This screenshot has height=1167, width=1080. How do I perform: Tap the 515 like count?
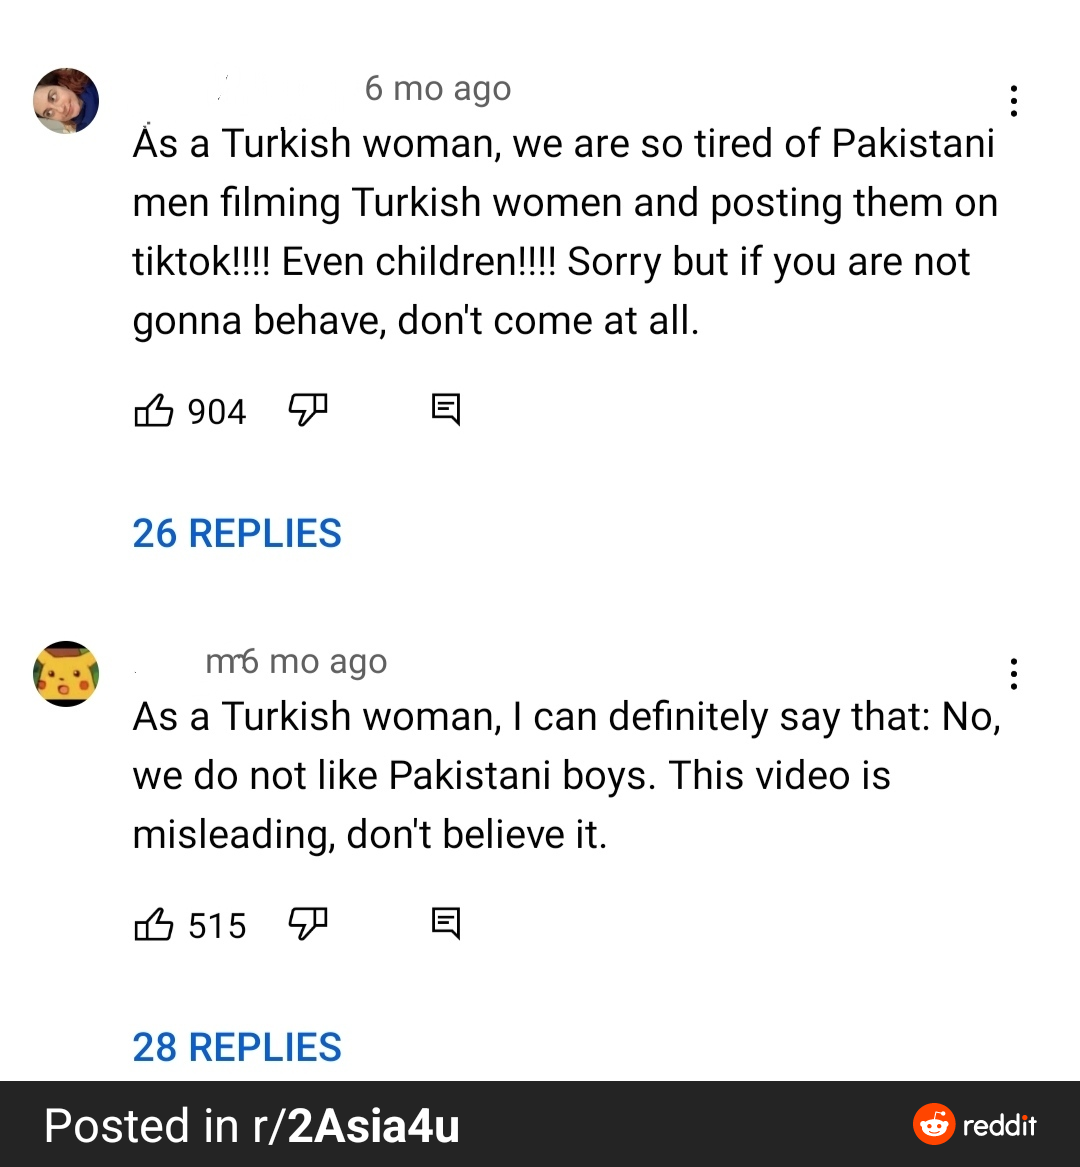[217, 927]
